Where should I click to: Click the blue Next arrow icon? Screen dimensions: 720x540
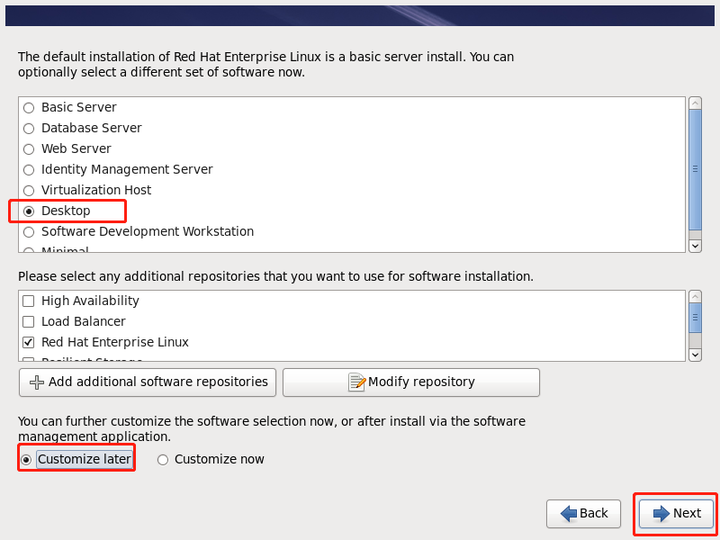pos(661,513)
